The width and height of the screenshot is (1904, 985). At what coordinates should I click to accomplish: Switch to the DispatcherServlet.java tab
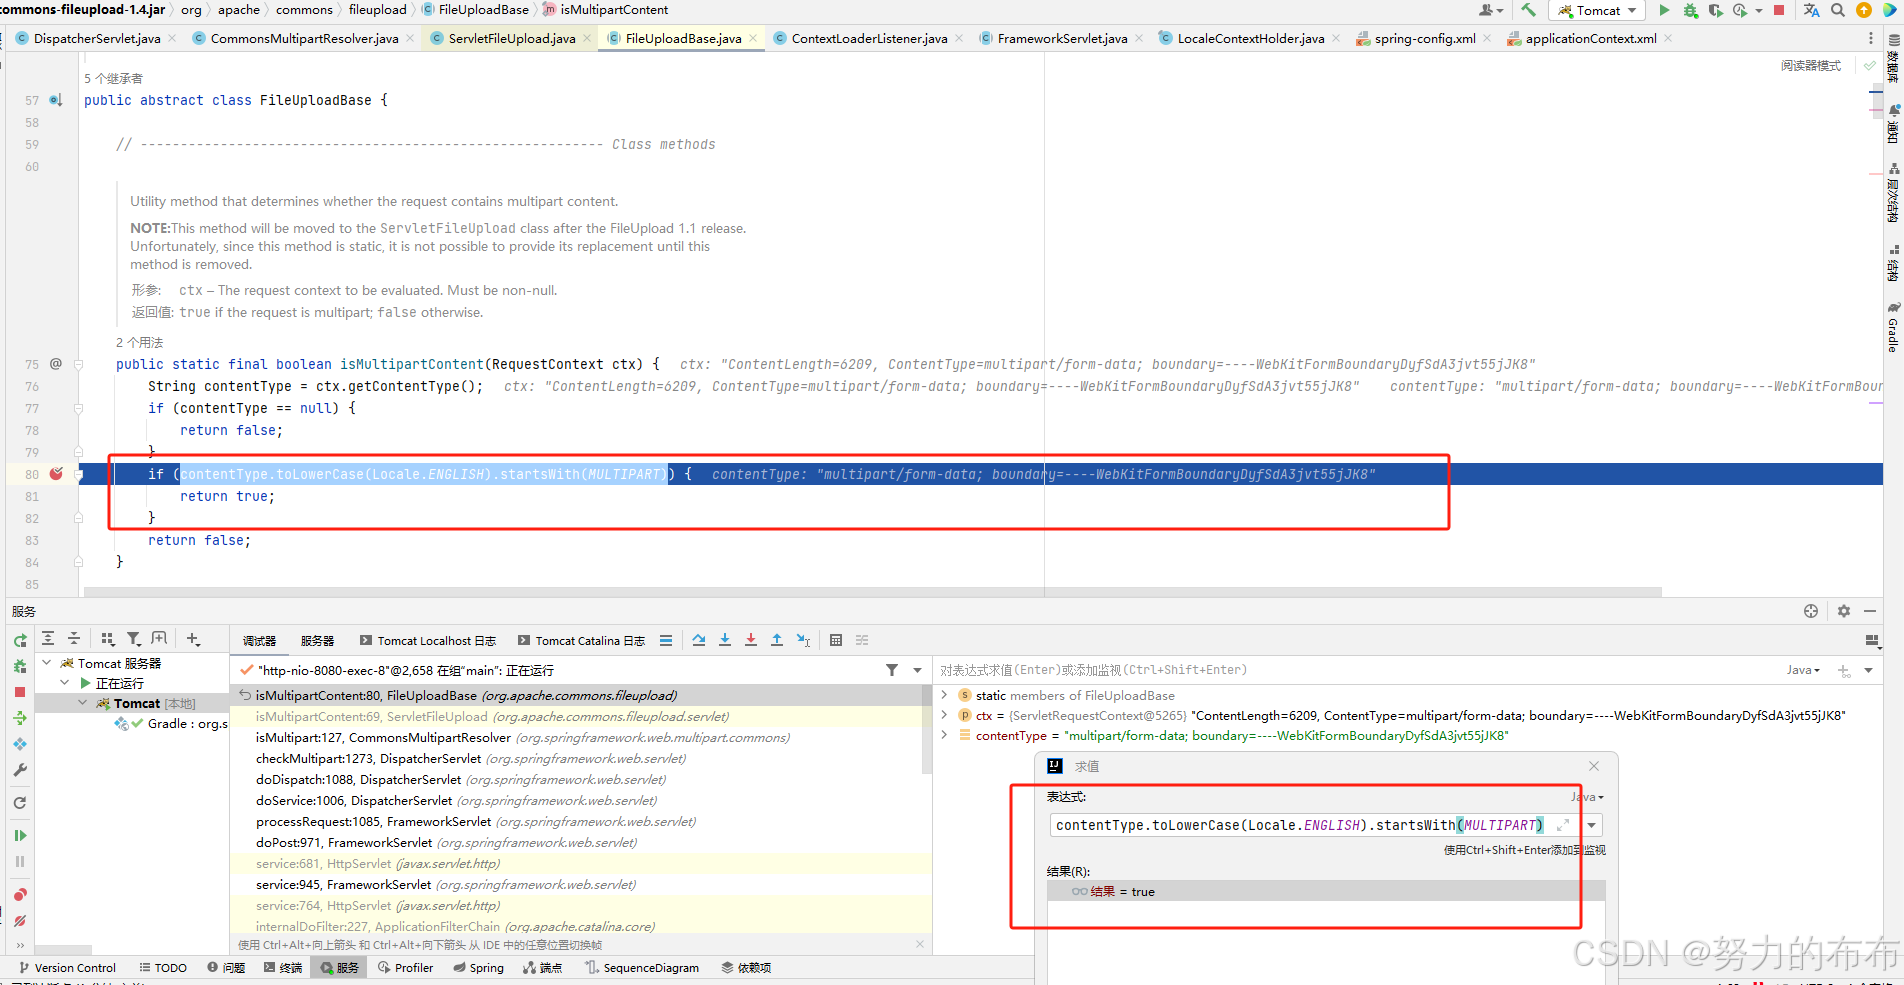pyautogui.click(x=96, y=38)
